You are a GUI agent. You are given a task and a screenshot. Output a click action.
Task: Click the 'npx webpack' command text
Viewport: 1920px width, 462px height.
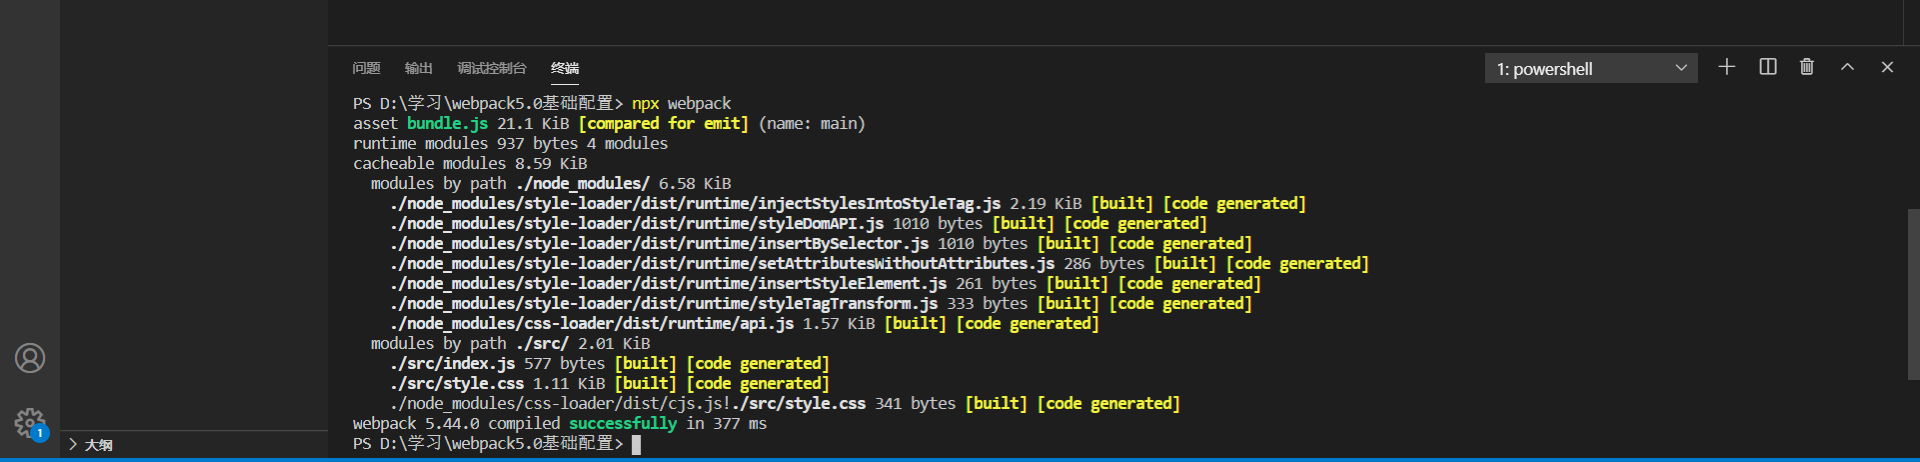pyautogui.click(x=681, y=104)
